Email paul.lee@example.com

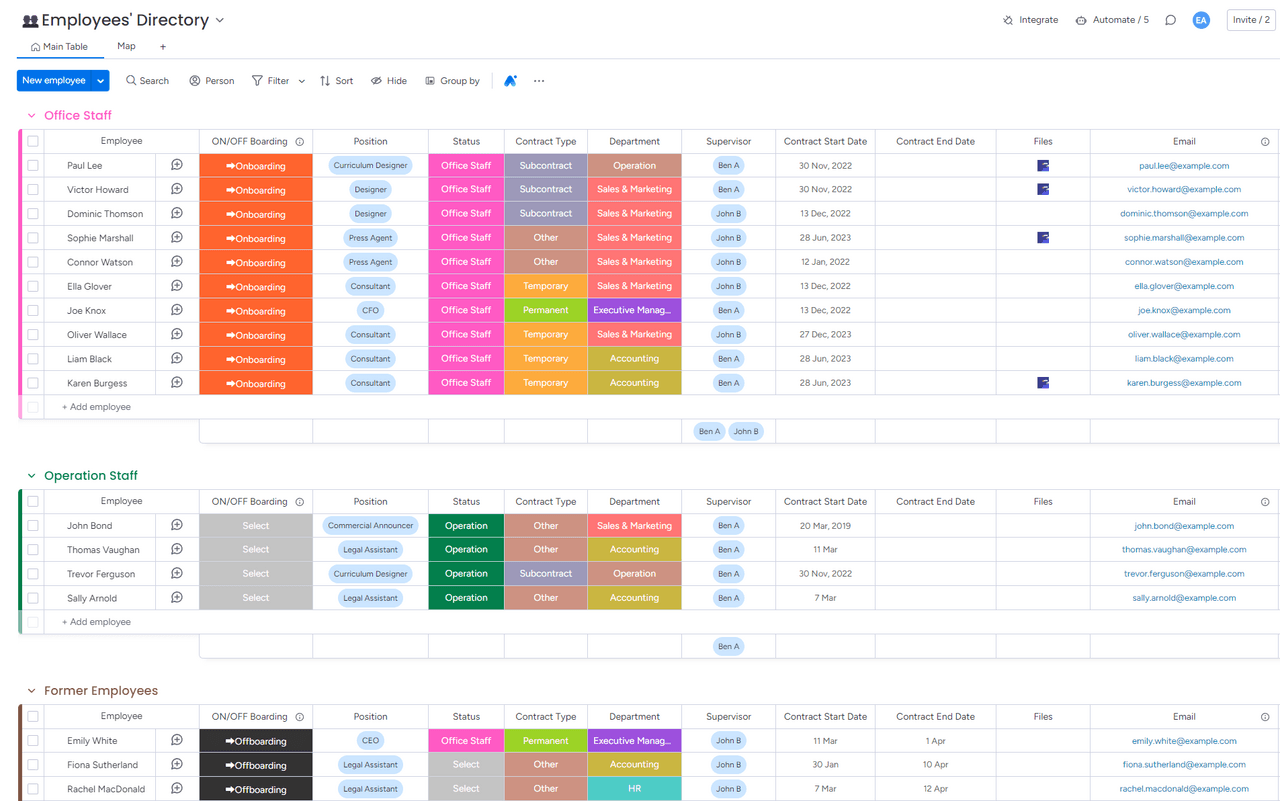1184,166
